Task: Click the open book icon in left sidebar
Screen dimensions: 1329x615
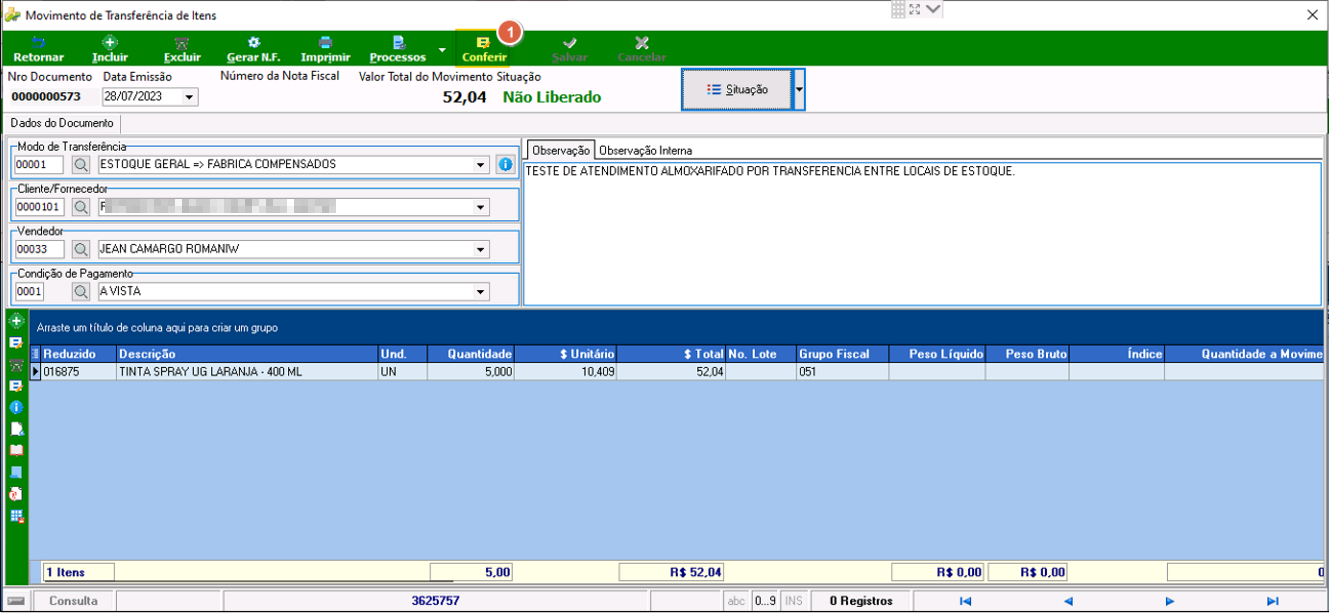Action: point(16,450)
